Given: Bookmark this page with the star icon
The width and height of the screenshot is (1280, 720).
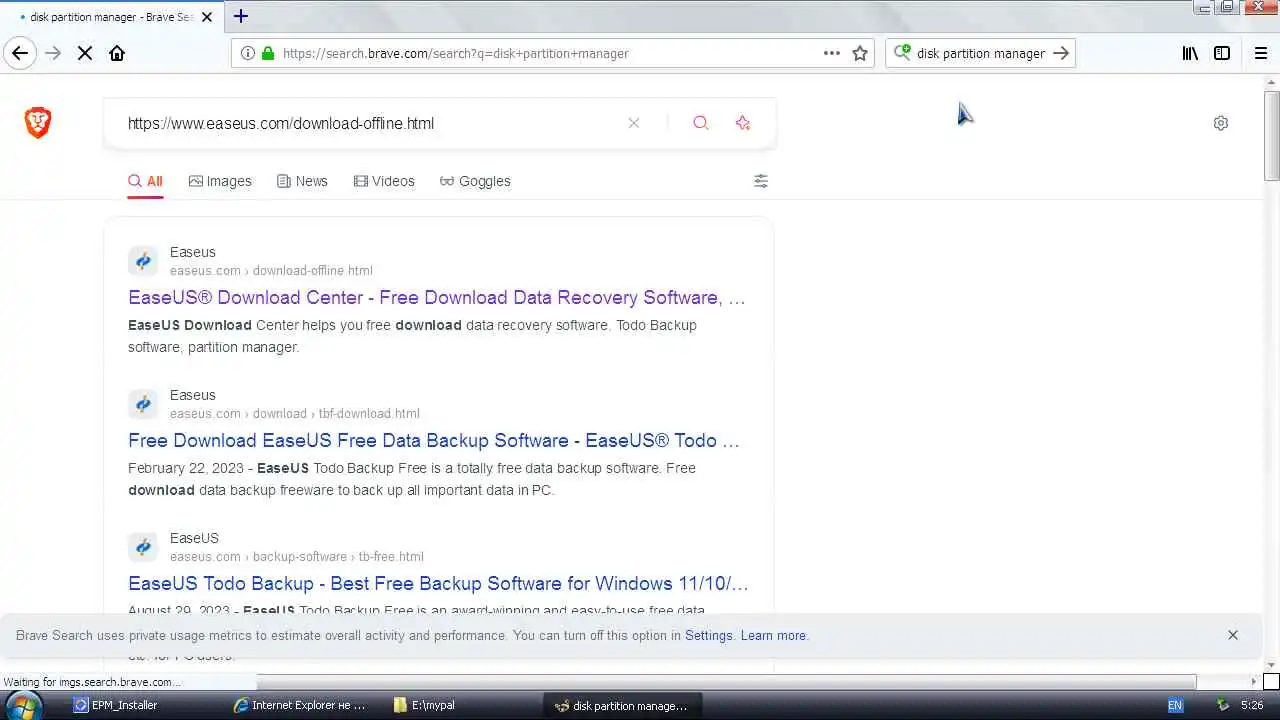Looking at the screenshot, I should point(860,53).
